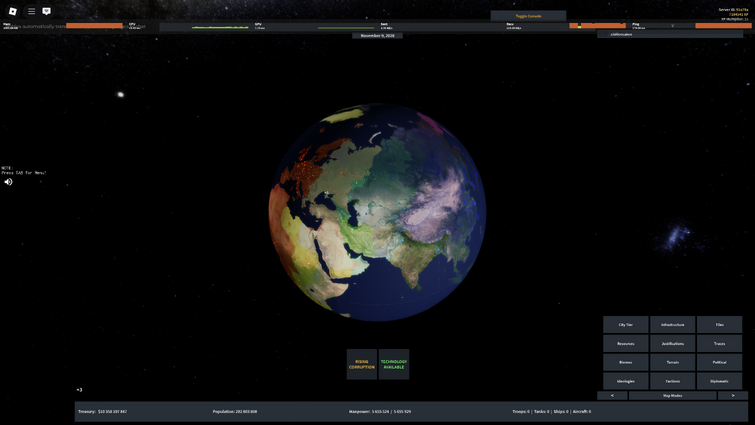Screen dimensions: 755x425
Task: Switch to Biomes map mode
Action: pos(625,362)
